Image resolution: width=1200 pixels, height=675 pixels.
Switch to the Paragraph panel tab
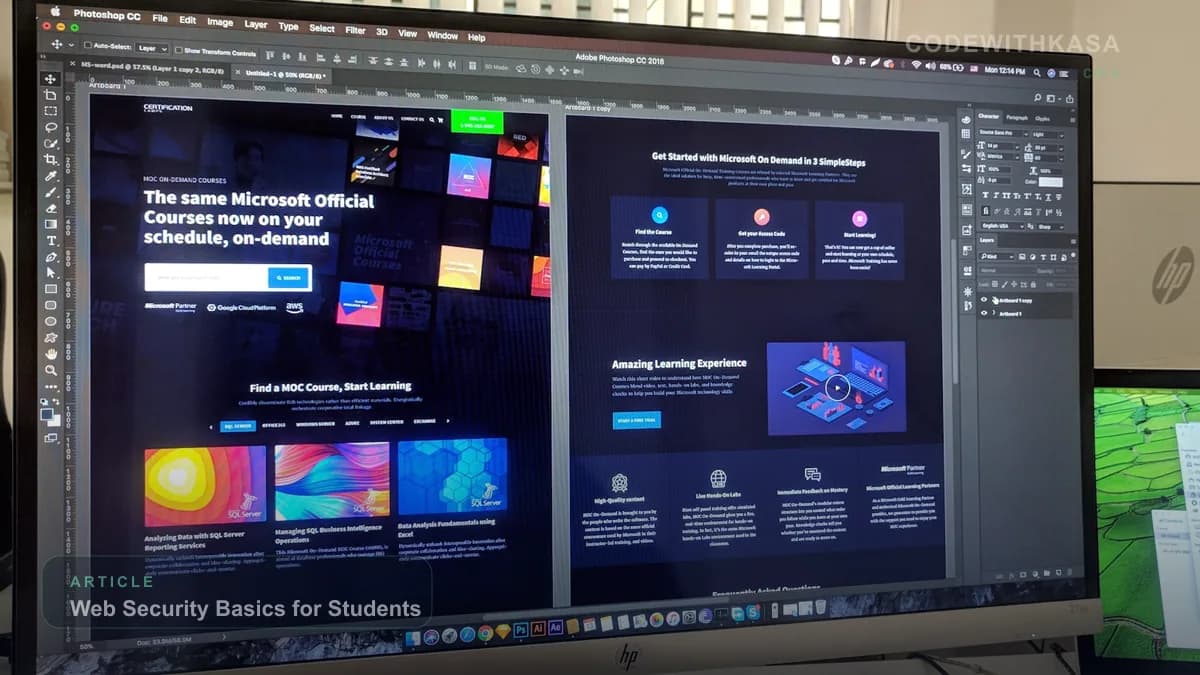(x=1017, y=118)
